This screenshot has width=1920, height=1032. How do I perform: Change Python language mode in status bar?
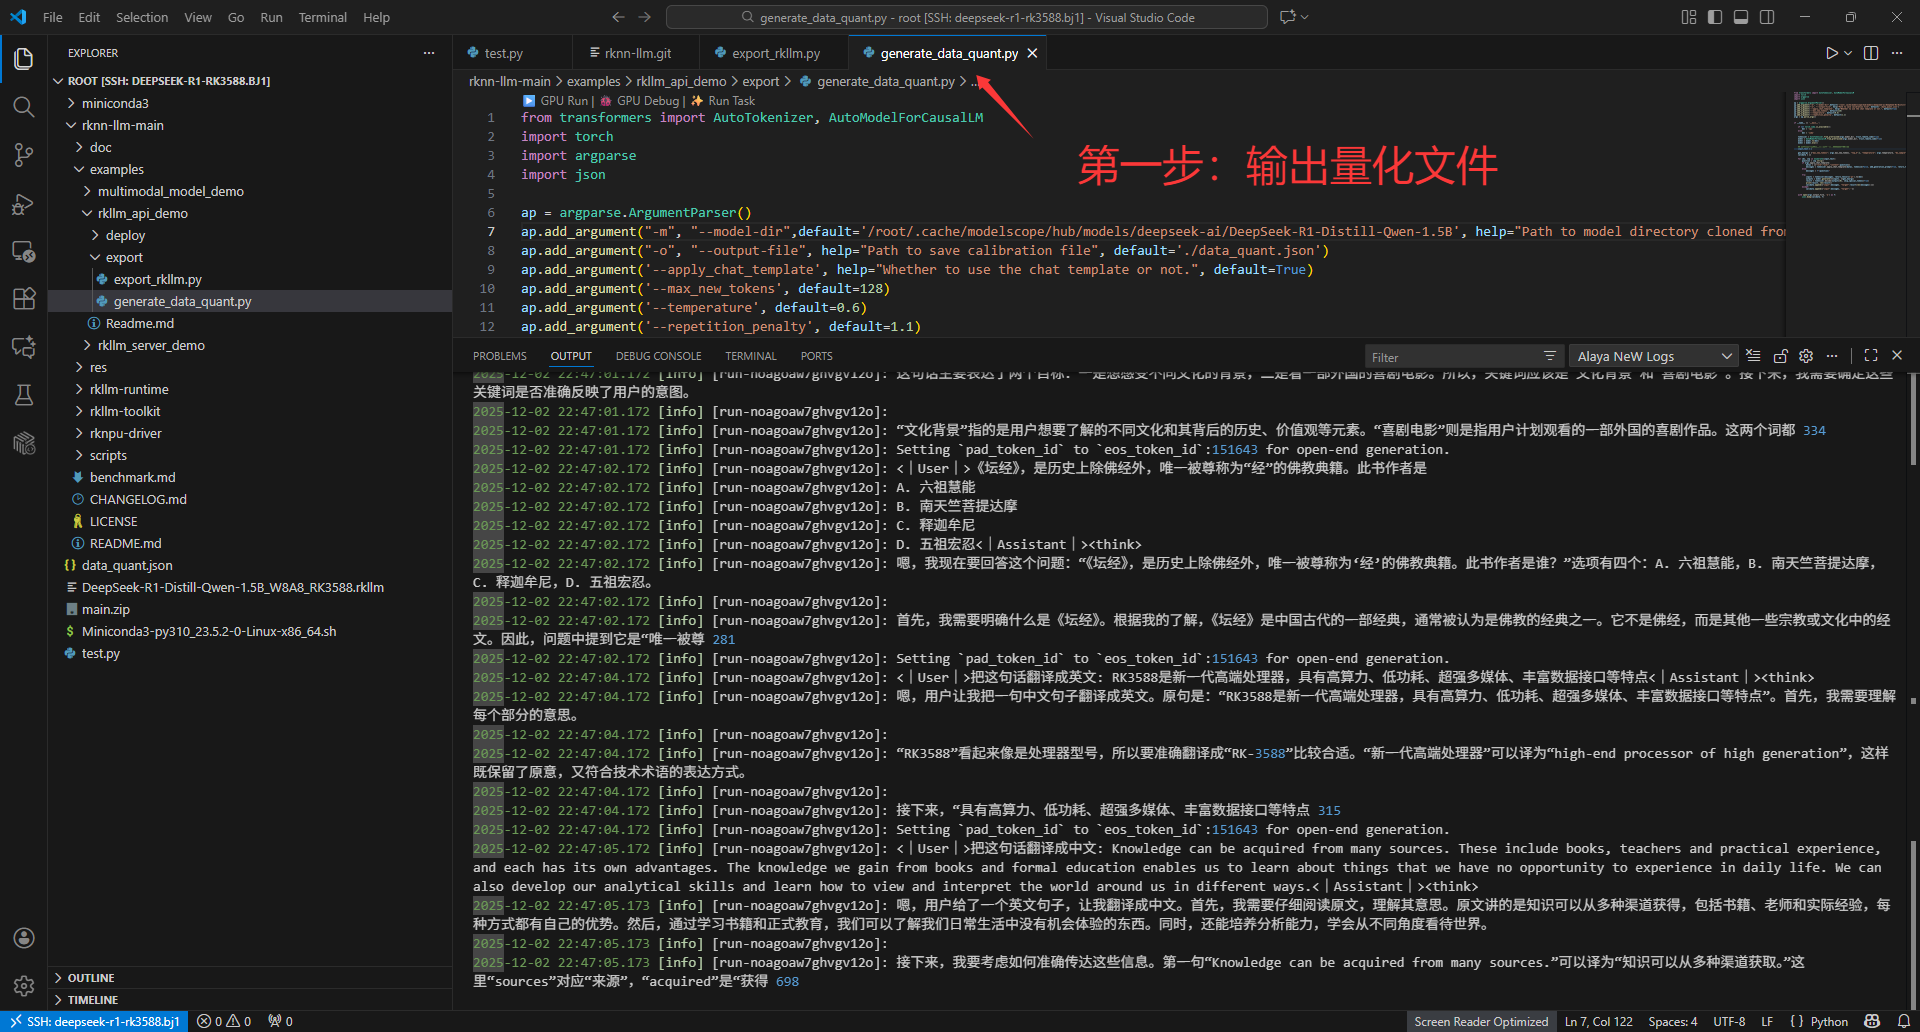point(1828,1021)
